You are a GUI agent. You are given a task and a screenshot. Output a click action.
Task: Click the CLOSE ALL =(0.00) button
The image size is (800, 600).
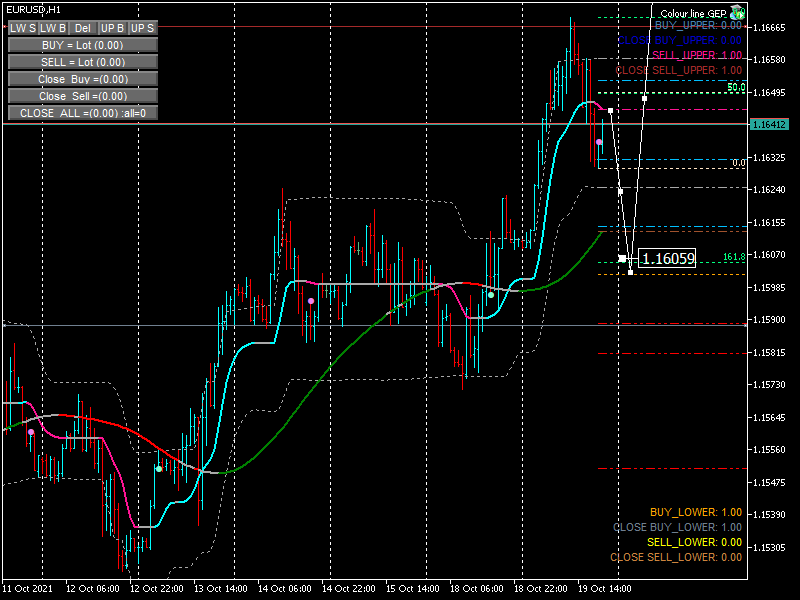click(x=83, y=113)
